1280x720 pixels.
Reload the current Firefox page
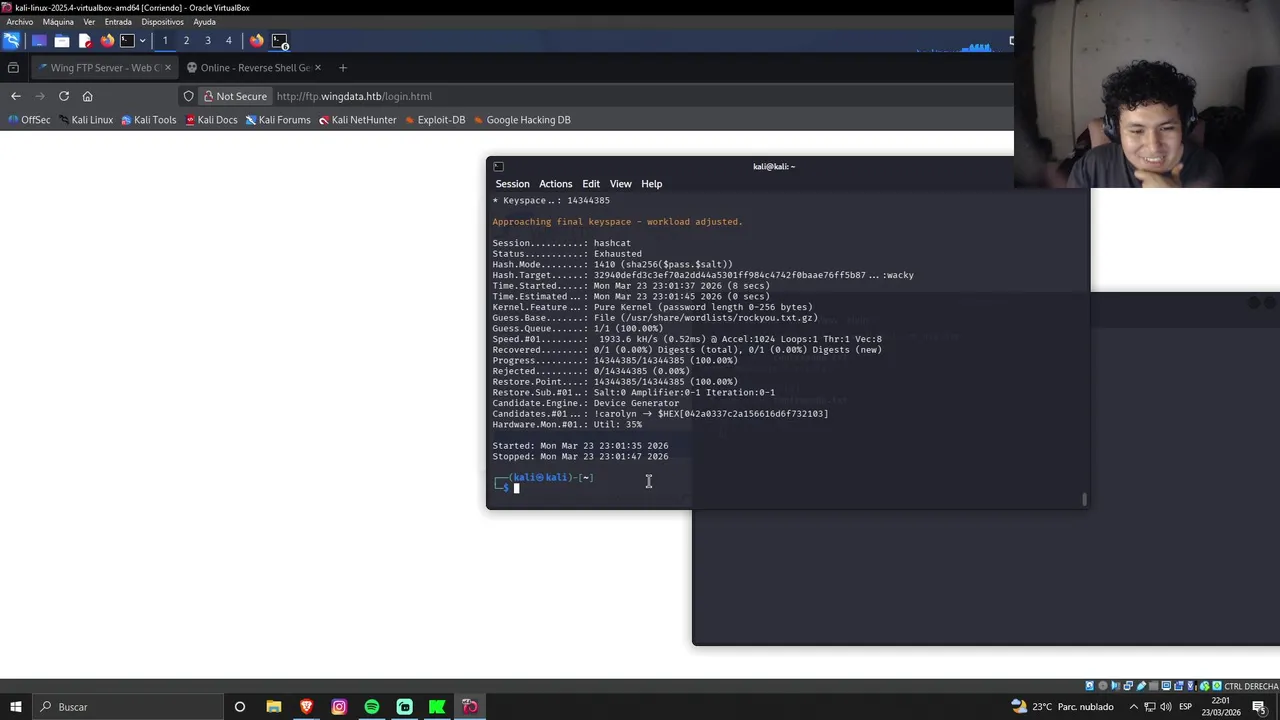pyautogui.click(x=64, y=96)
